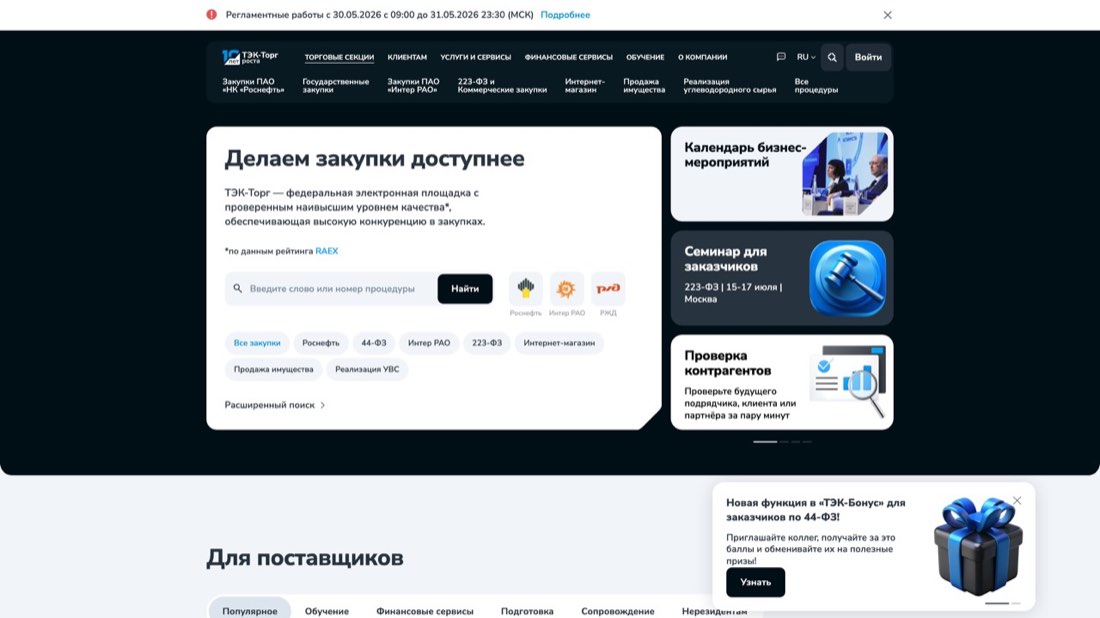Open Все процедуры section
This screenshot has height=618, width=1100.
pos(816,86)
